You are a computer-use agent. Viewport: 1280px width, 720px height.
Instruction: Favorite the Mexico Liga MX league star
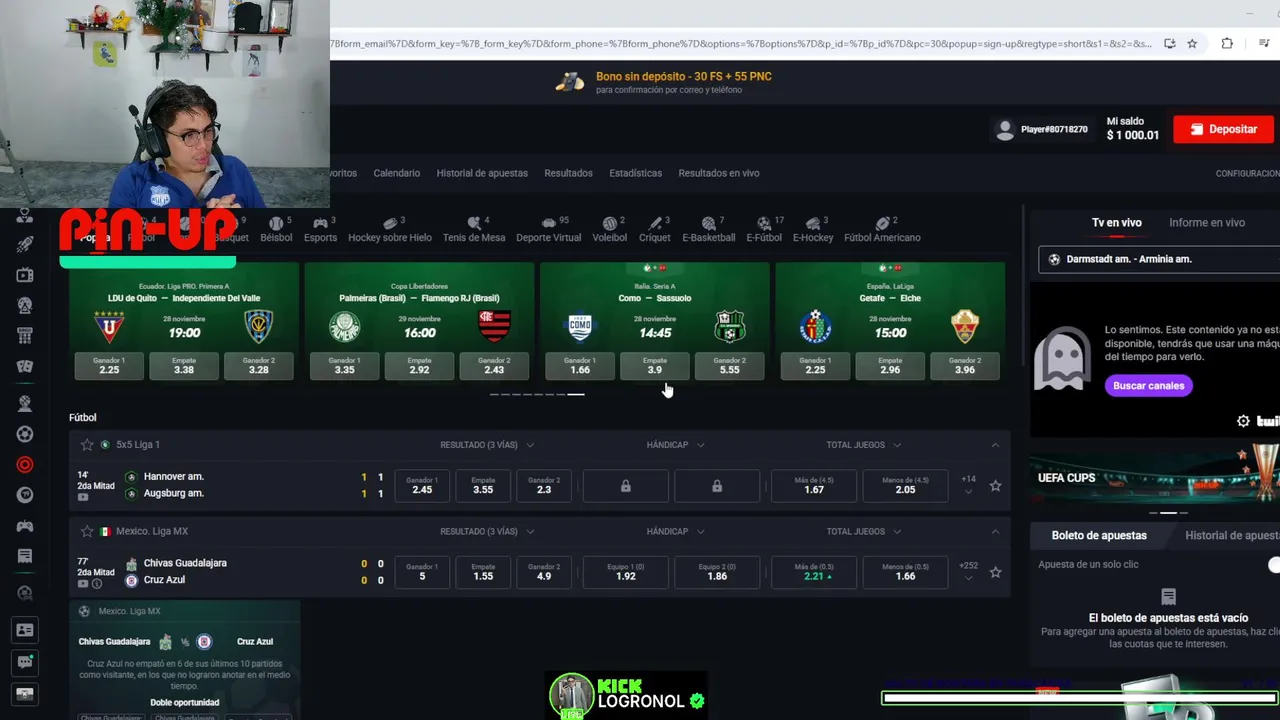tap(87, 531)
